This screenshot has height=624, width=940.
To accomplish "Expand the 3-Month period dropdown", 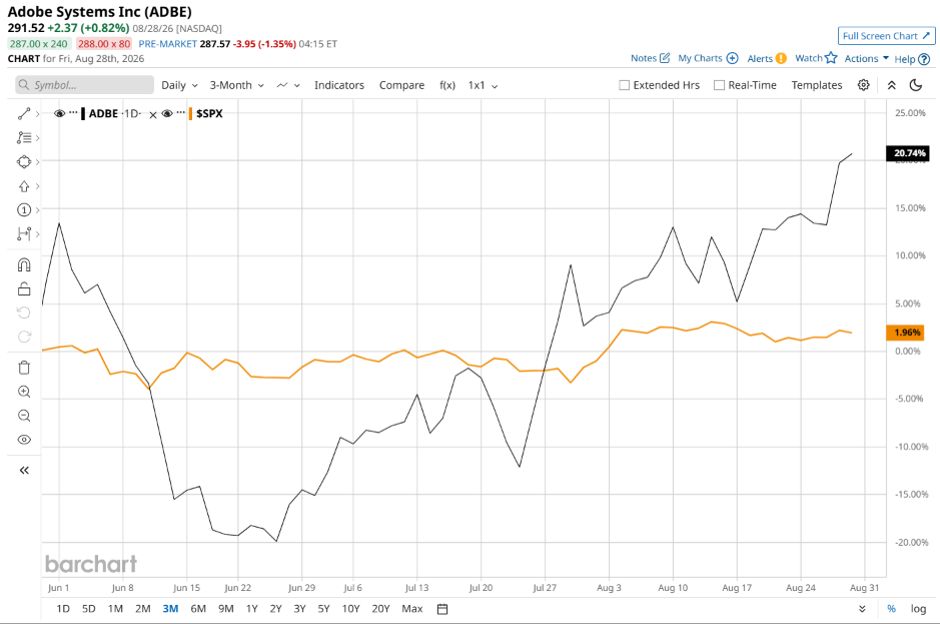I will 237,85.
